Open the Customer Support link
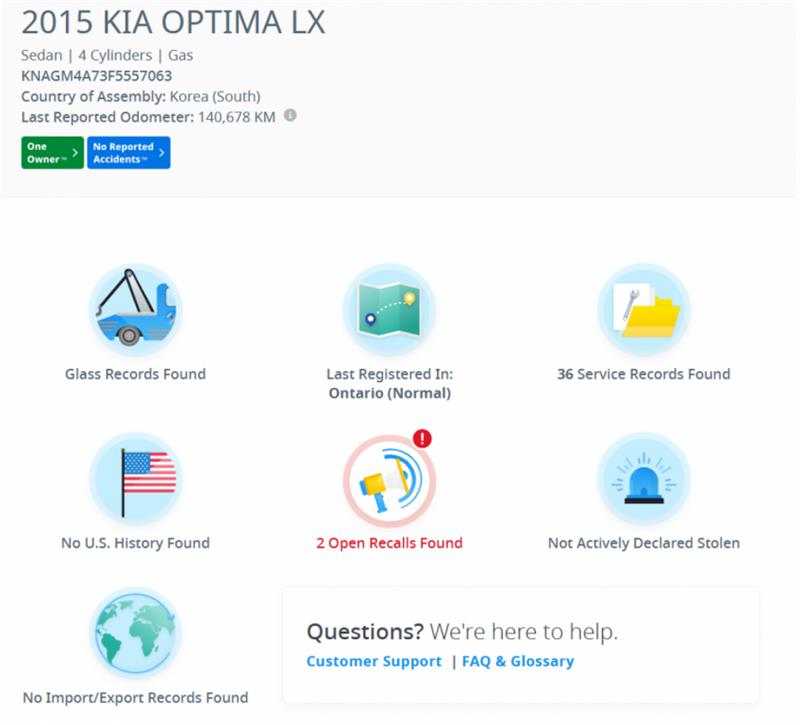Viewport: 800px width, 725px height. click(x=374, y=661)
